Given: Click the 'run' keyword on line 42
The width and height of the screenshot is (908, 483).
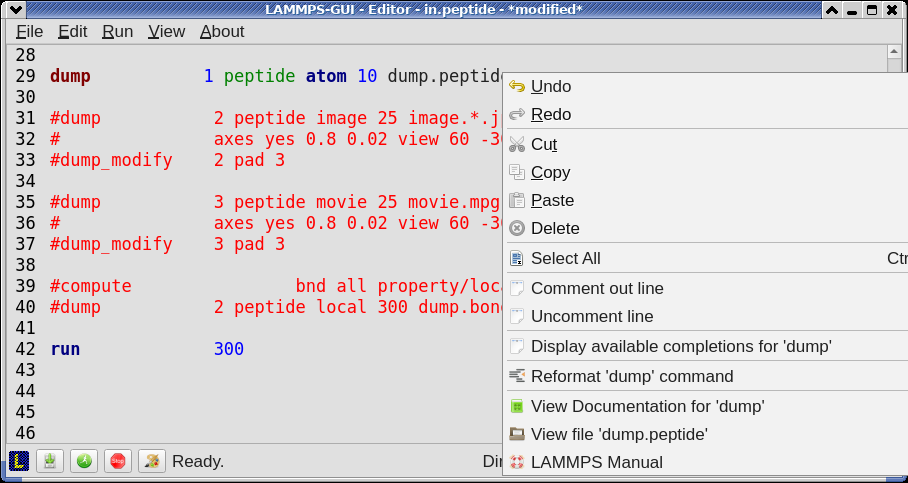Looking at the screenshot, I should coord(65,349).
